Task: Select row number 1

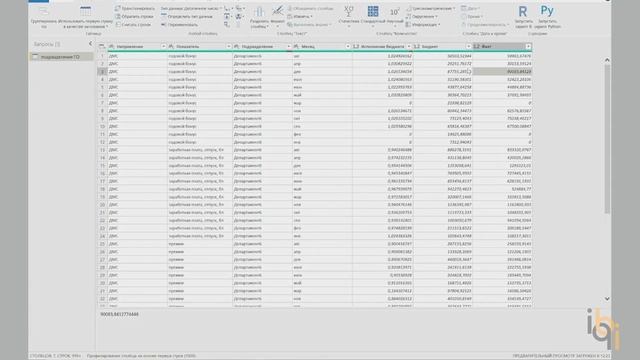Action: [x=102, y=56]
